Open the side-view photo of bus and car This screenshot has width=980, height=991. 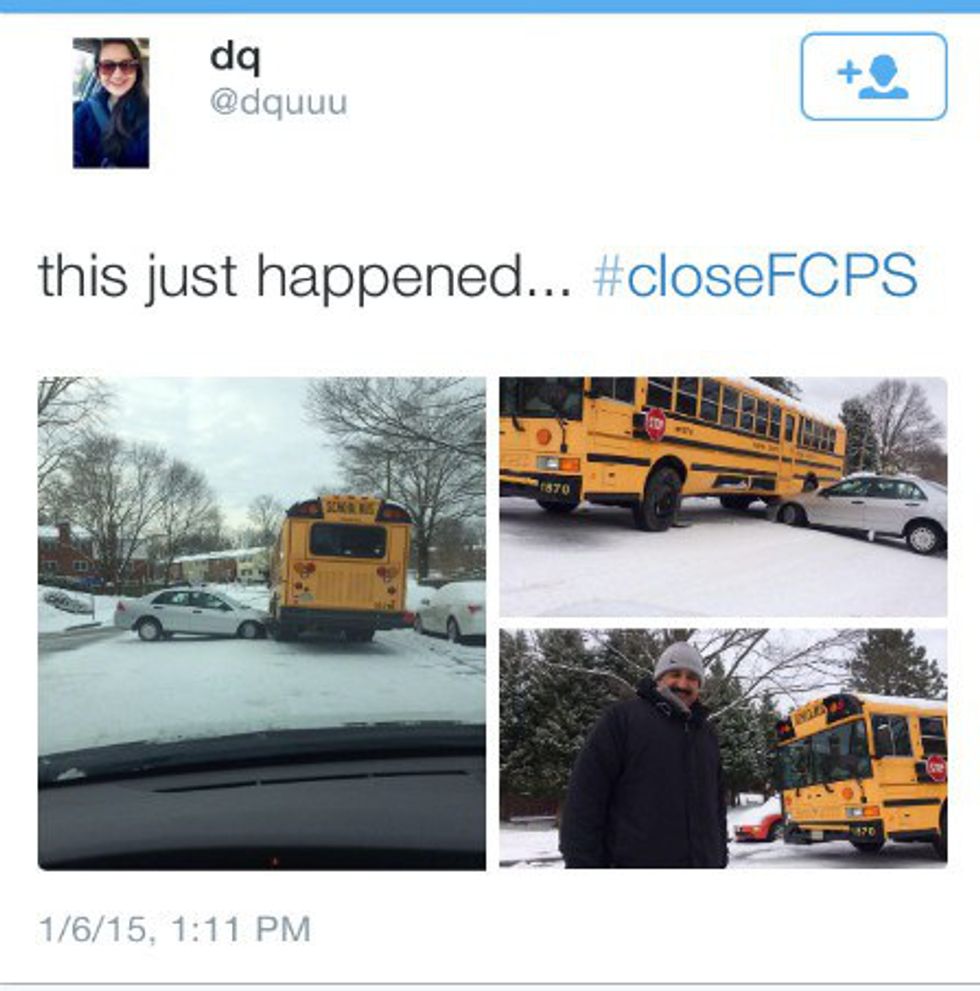[x=723, y=497]
